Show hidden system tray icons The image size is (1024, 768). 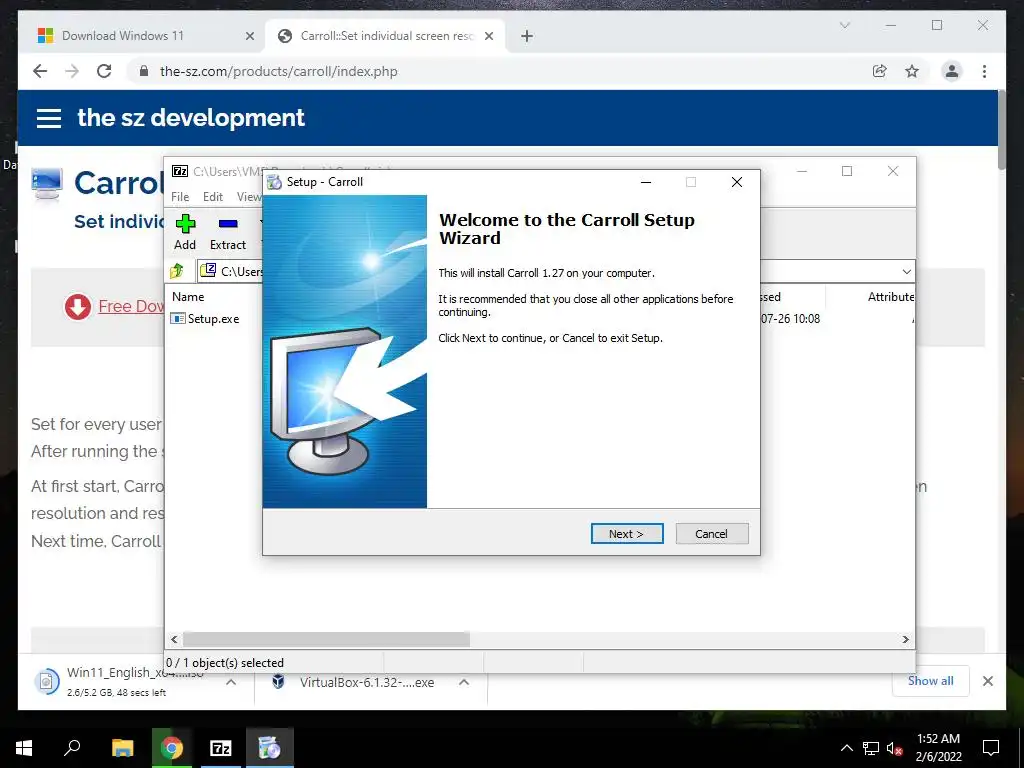click(x=846, y=748)
